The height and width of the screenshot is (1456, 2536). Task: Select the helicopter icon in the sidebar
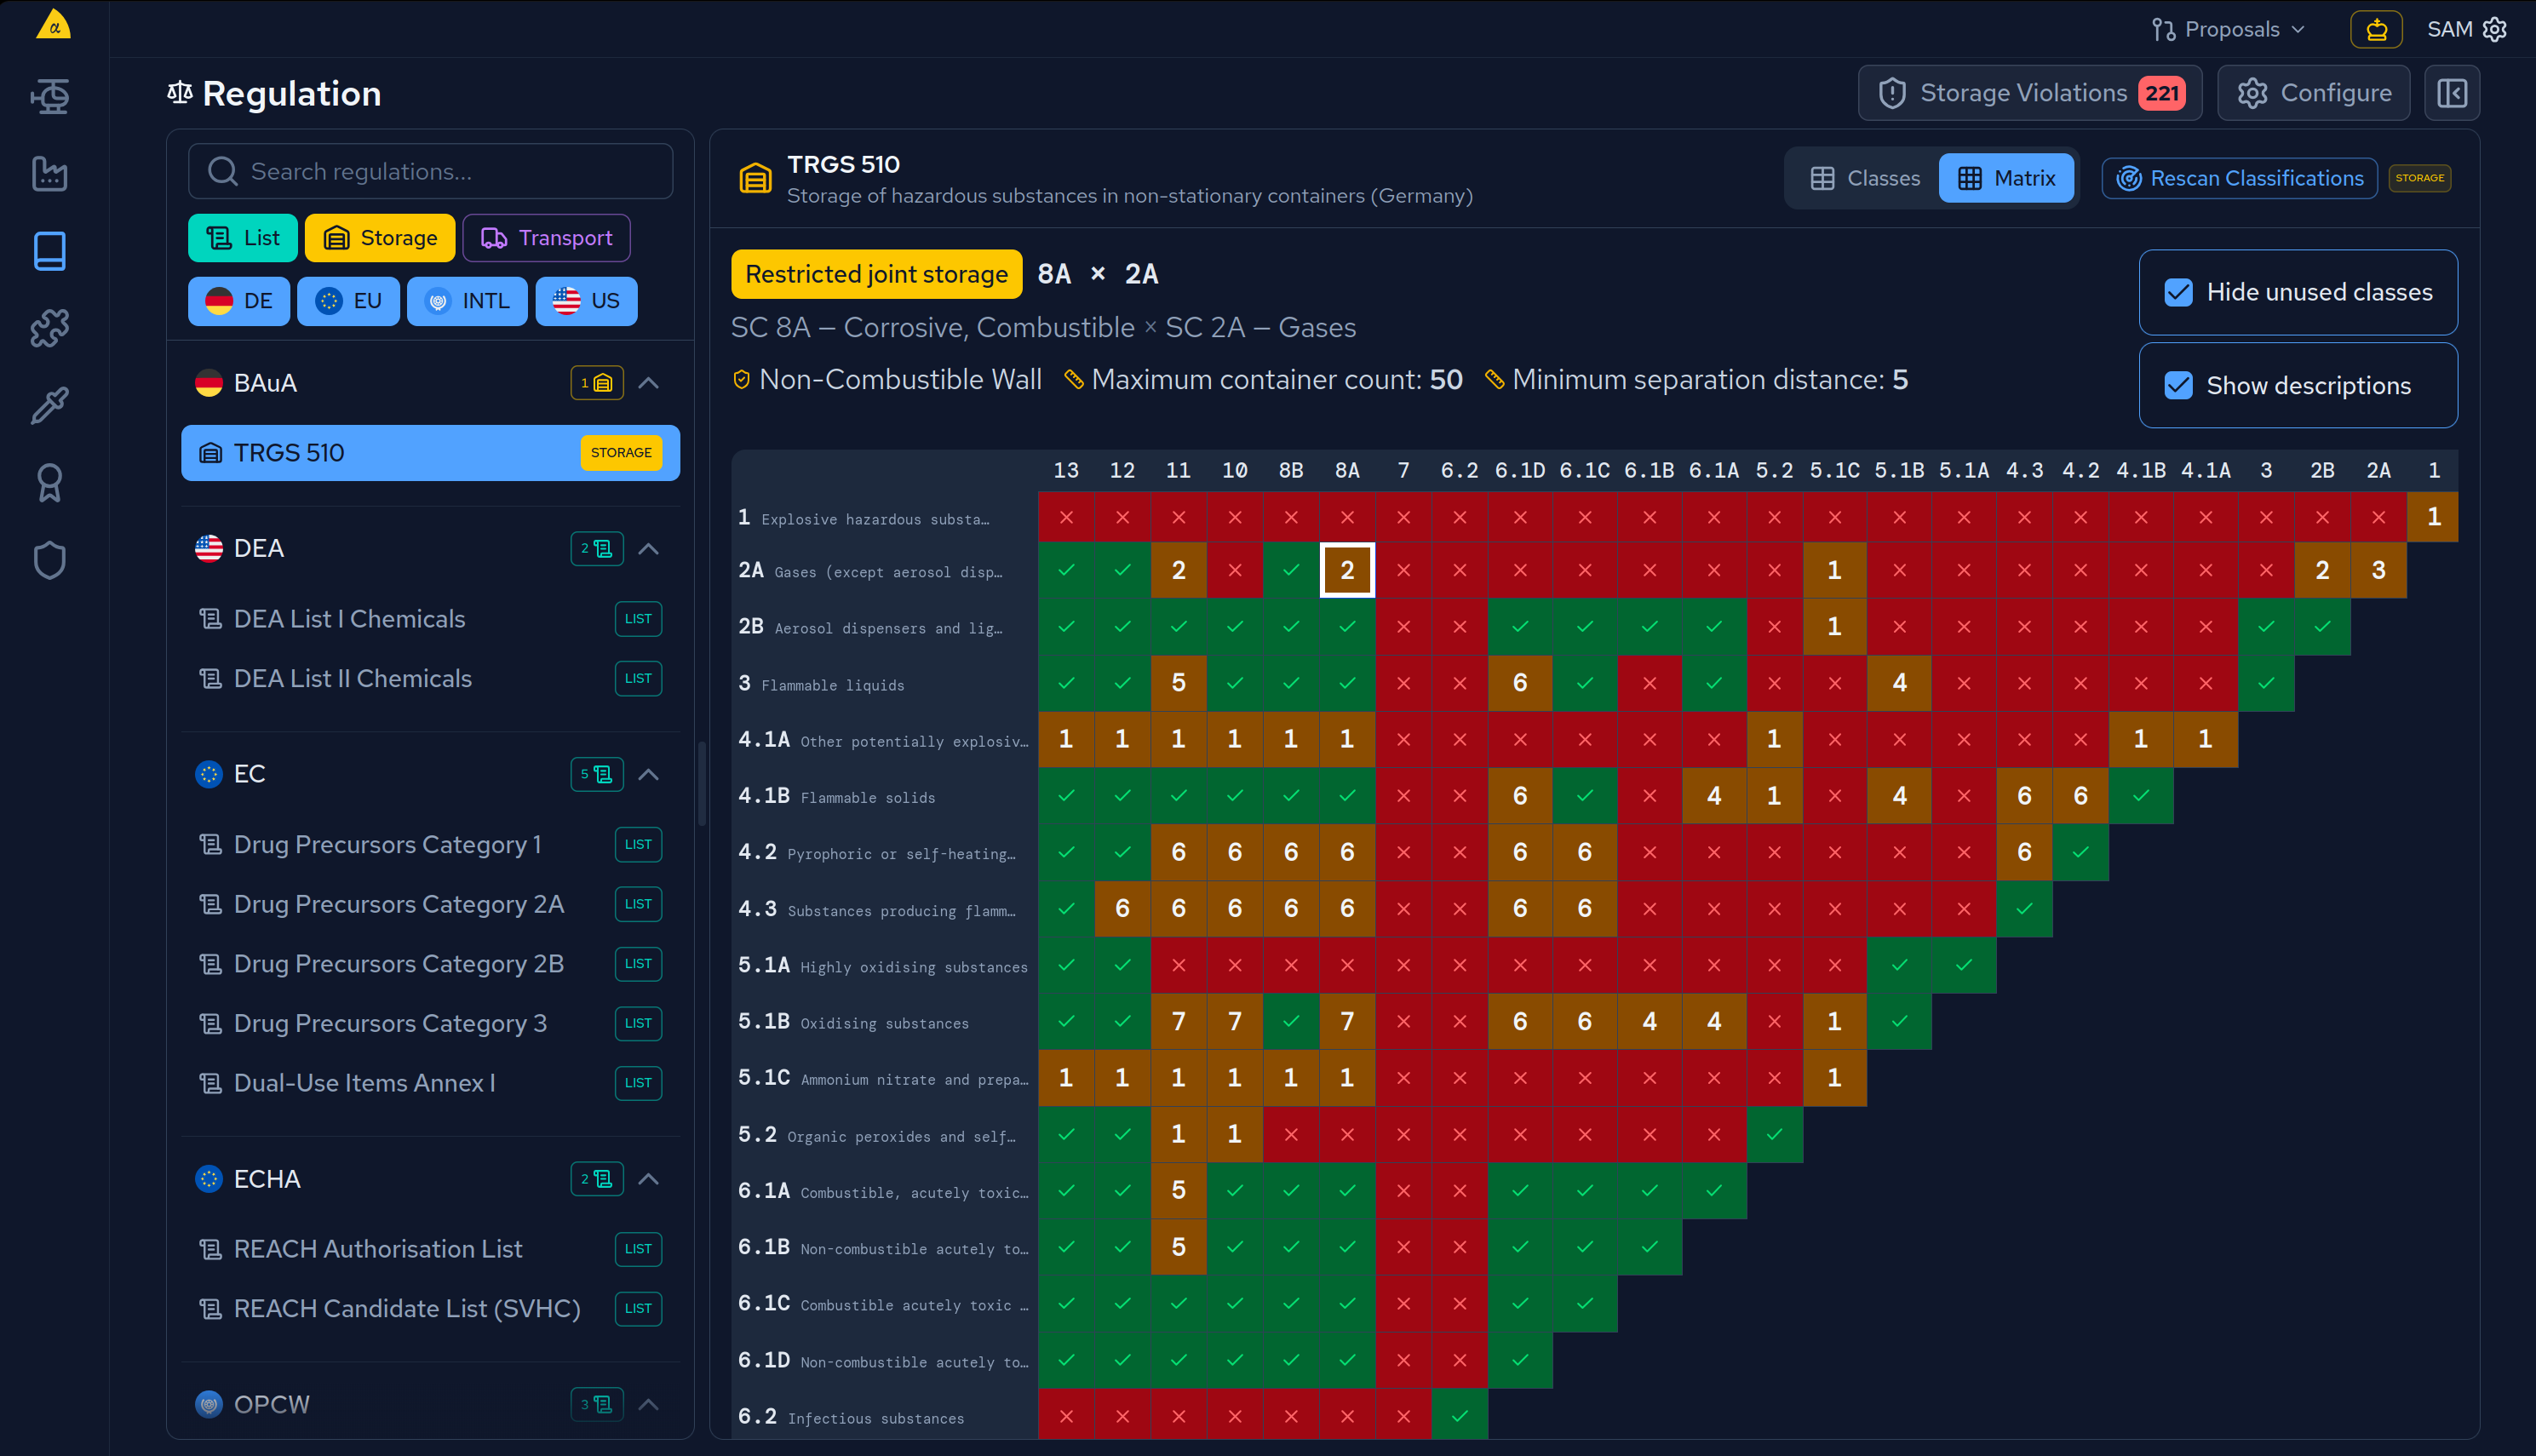[49, 96]
